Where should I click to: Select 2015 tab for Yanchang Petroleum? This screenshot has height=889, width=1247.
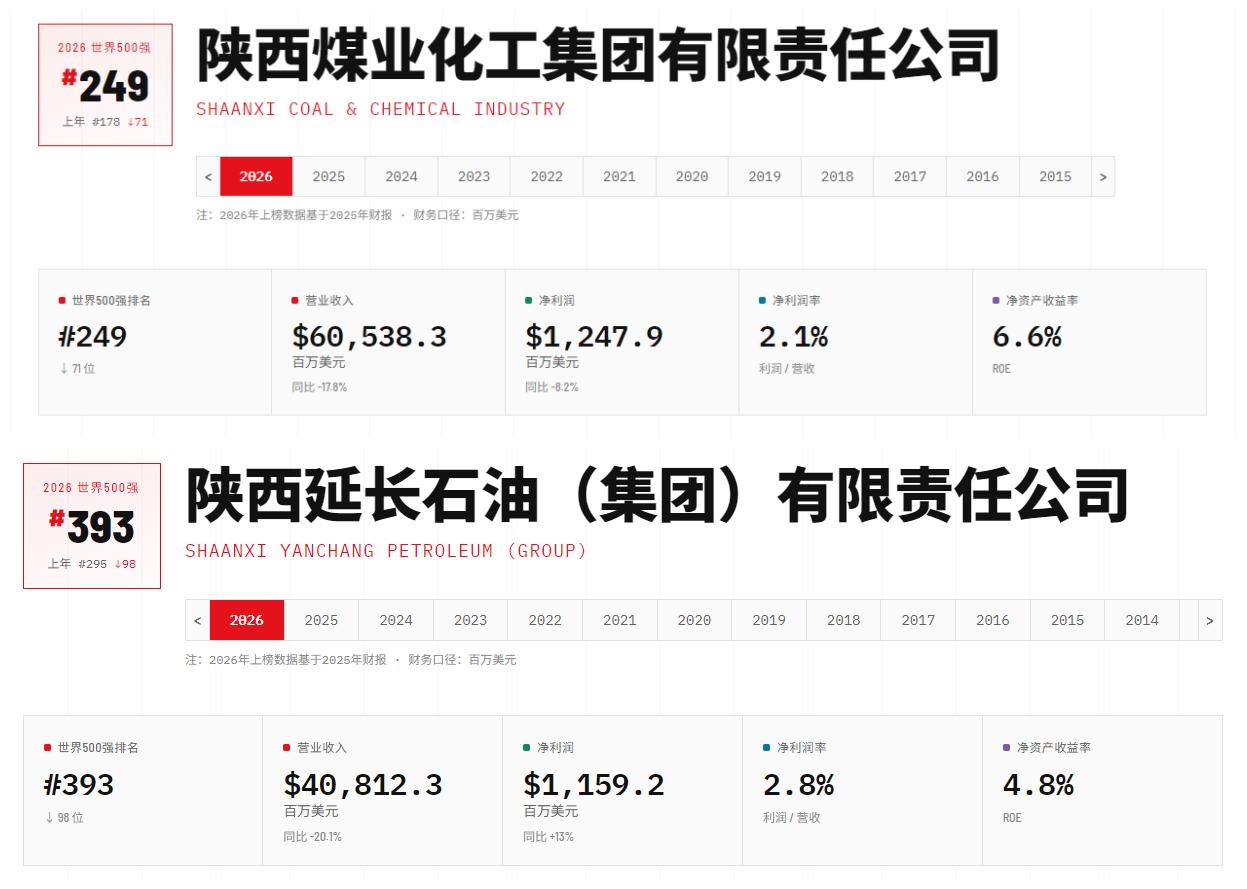1067,620
